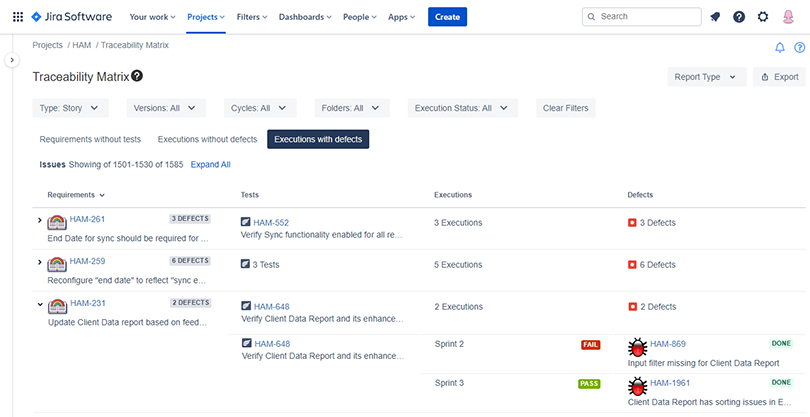This screenshot has height=417, width=810.
Task: Click the bell watch icon
Action: [780, 47]
